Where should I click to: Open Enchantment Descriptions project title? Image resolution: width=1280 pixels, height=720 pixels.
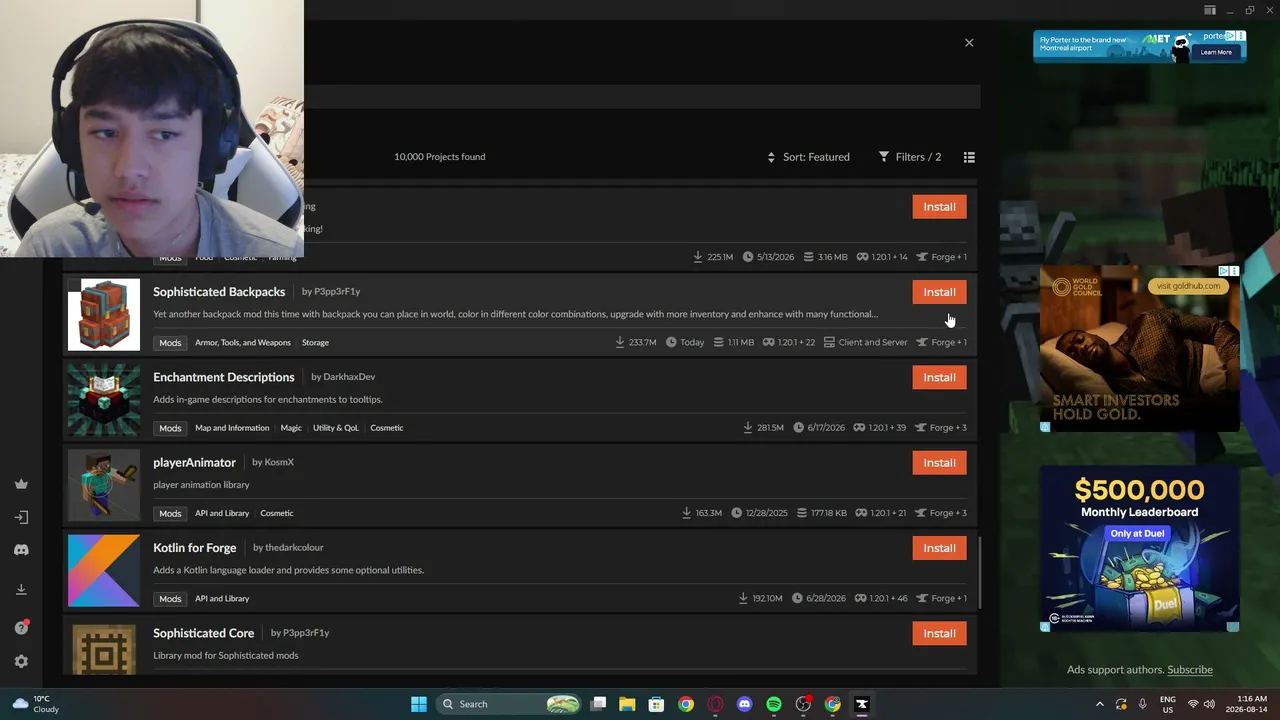point(224,377)
